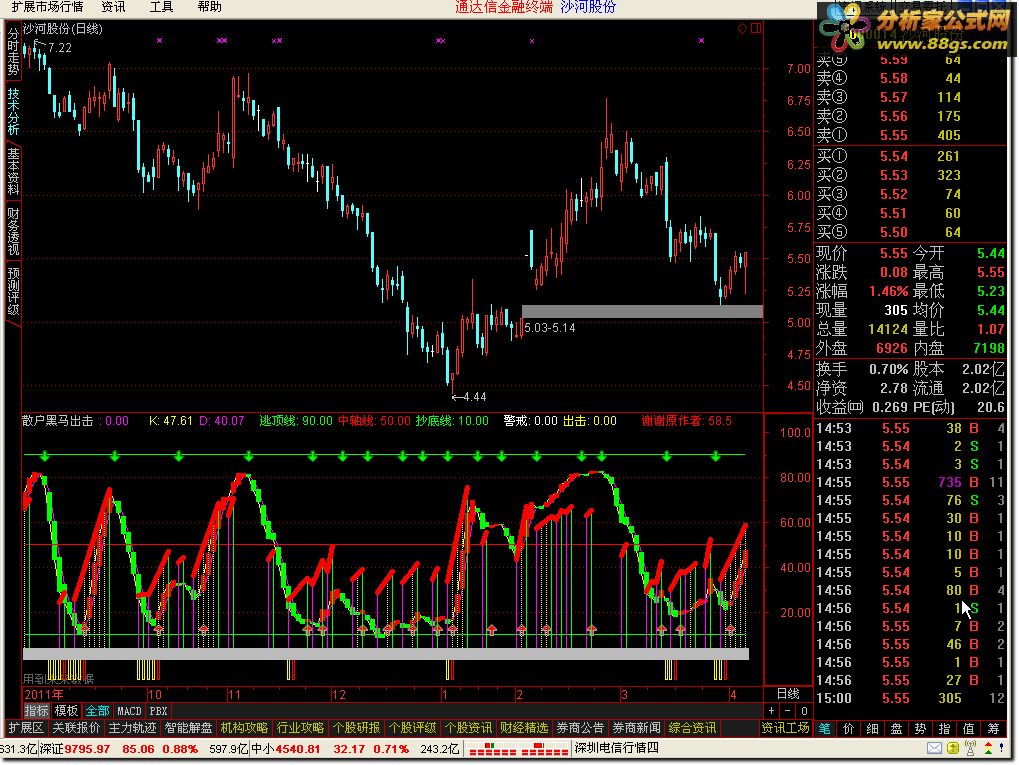This screenshot has width=1019, height=765.
Task: Open the mail envelope status icon
Action: pyautogui.click(x=935, y=749)
